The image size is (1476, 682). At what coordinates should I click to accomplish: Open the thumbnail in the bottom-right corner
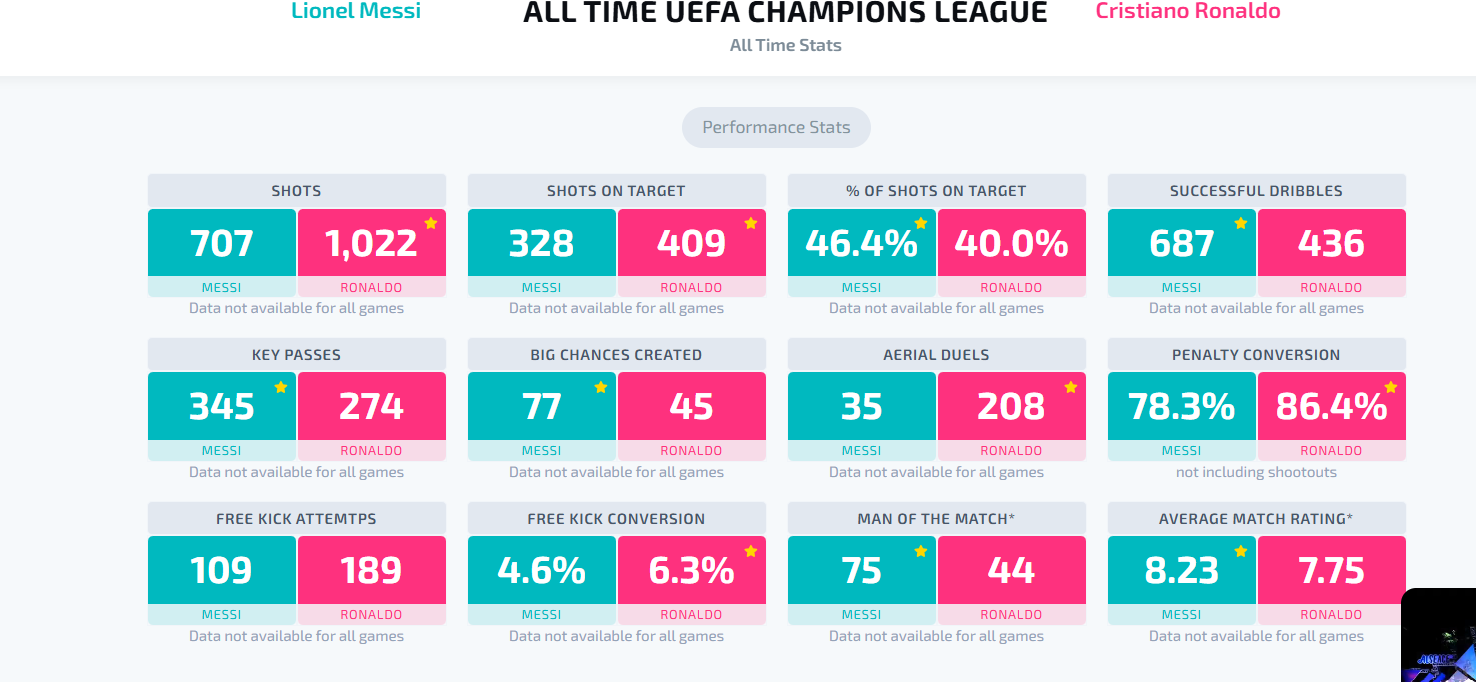coord(1438,635)
